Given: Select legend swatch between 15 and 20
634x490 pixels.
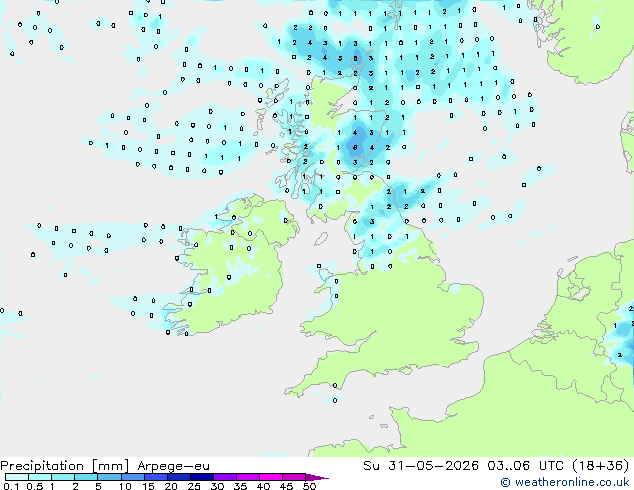Looking at the screenshot, I should pyautogui.click(x=156, y=477).
